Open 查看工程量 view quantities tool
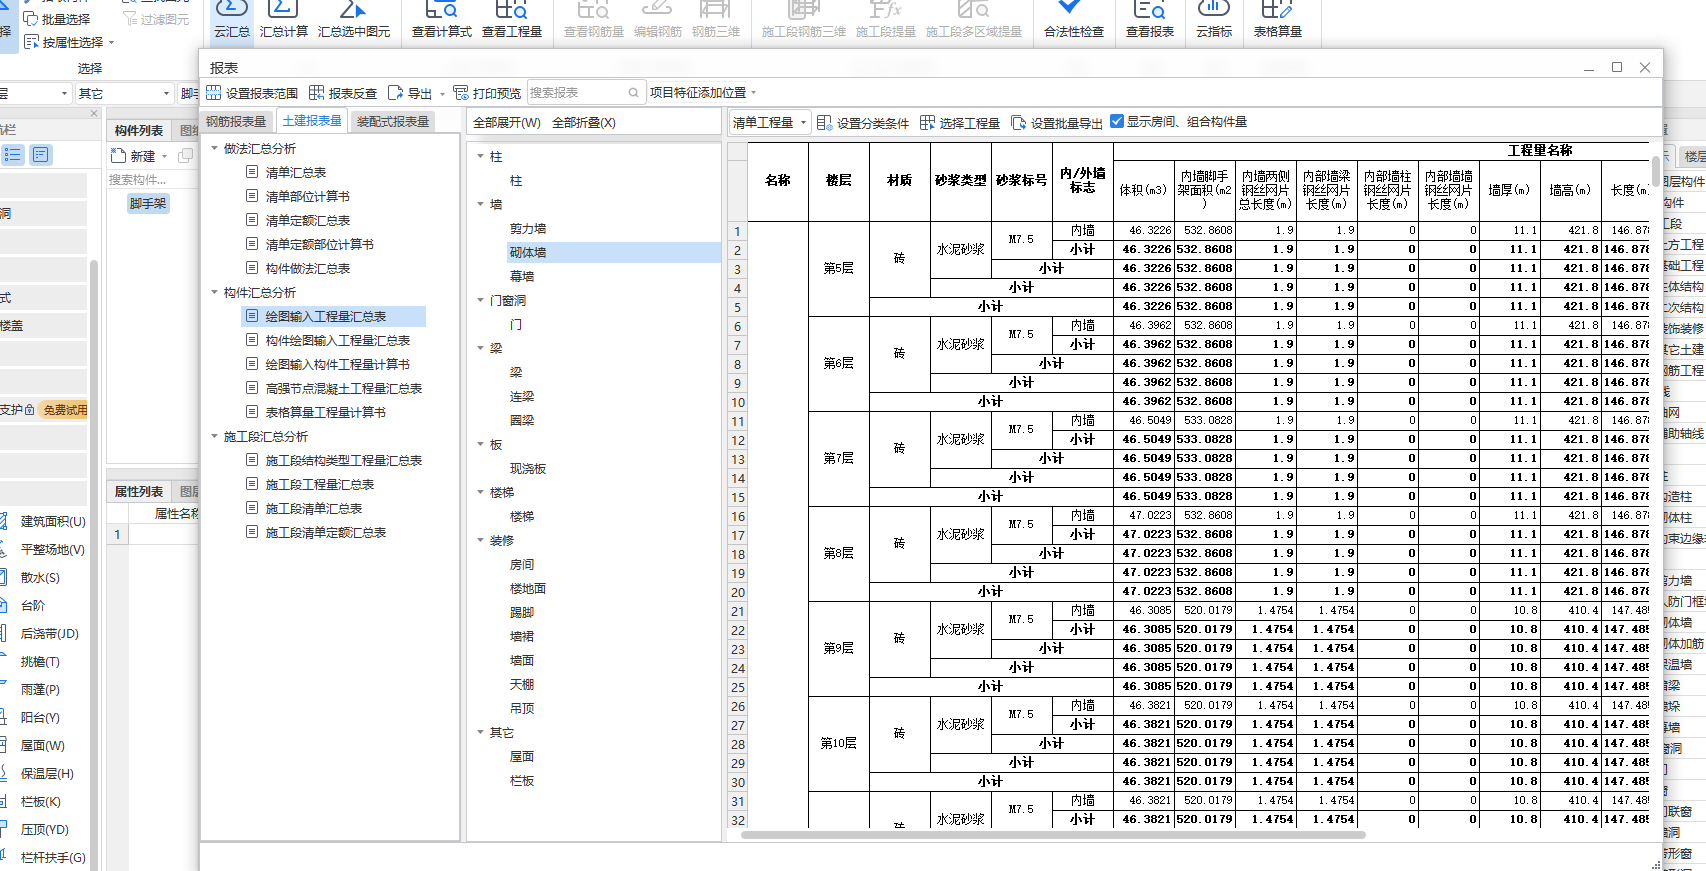The width and height of the screenshot is (1706, 871). click(512, 20)
